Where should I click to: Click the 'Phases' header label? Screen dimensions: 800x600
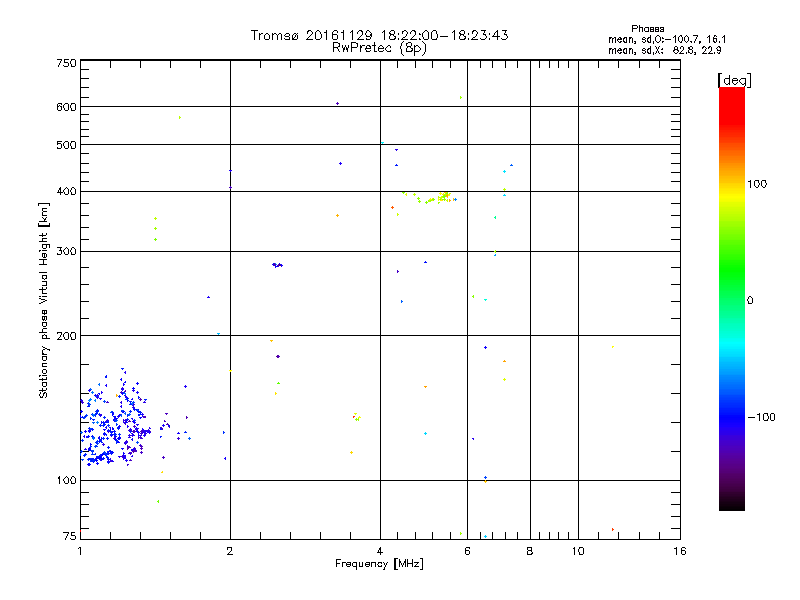(647, 29)
